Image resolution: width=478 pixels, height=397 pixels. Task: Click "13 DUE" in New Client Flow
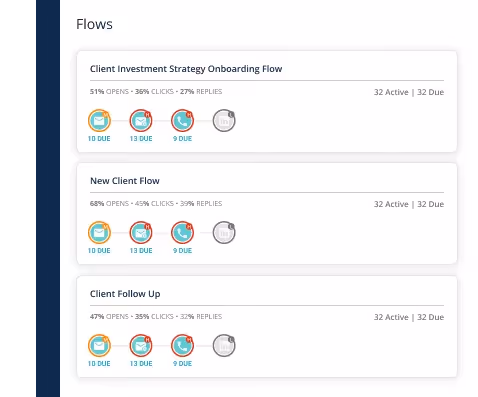(x=141, y=251)
